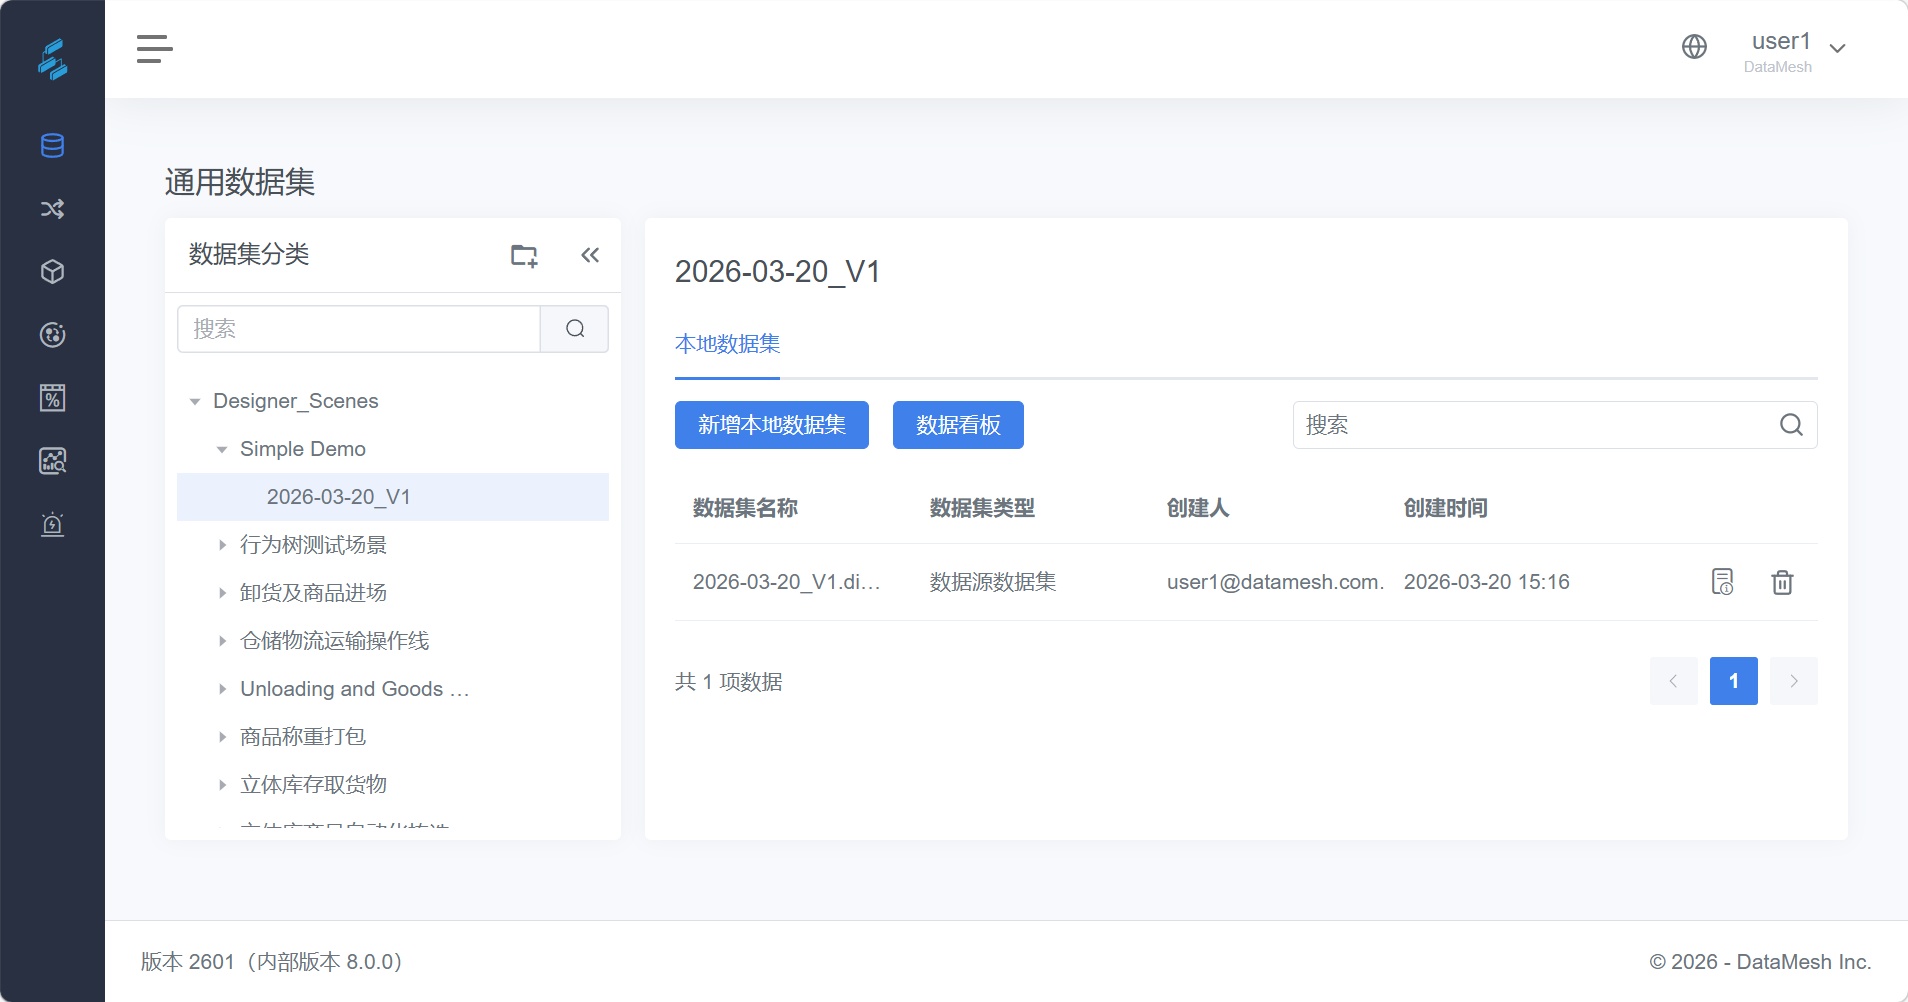Open the percent calculator sidebar icon
Screen dimensions: 1908x1002
tap(52, 398)
